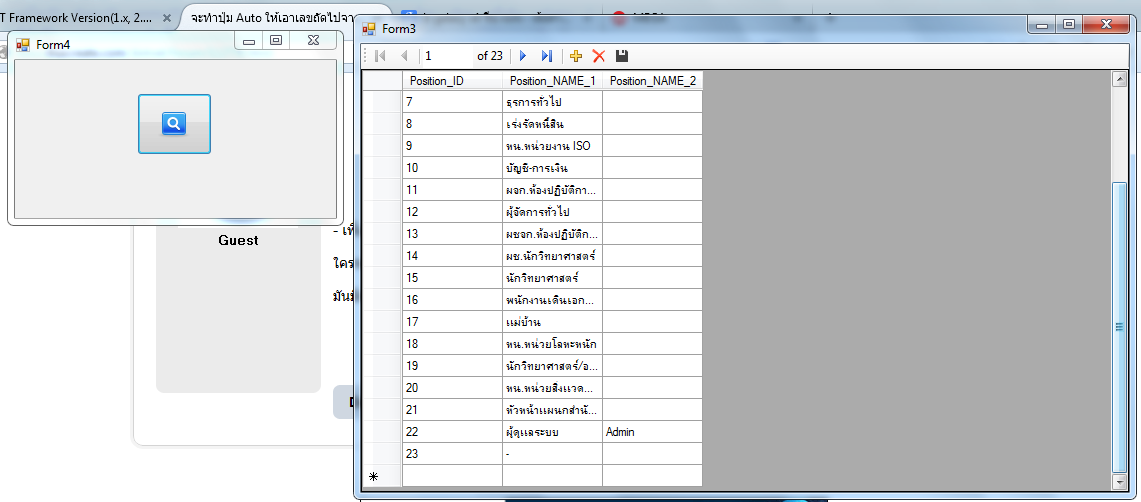Click Position_NAME_1 cell in row 7

coord(552,102)
